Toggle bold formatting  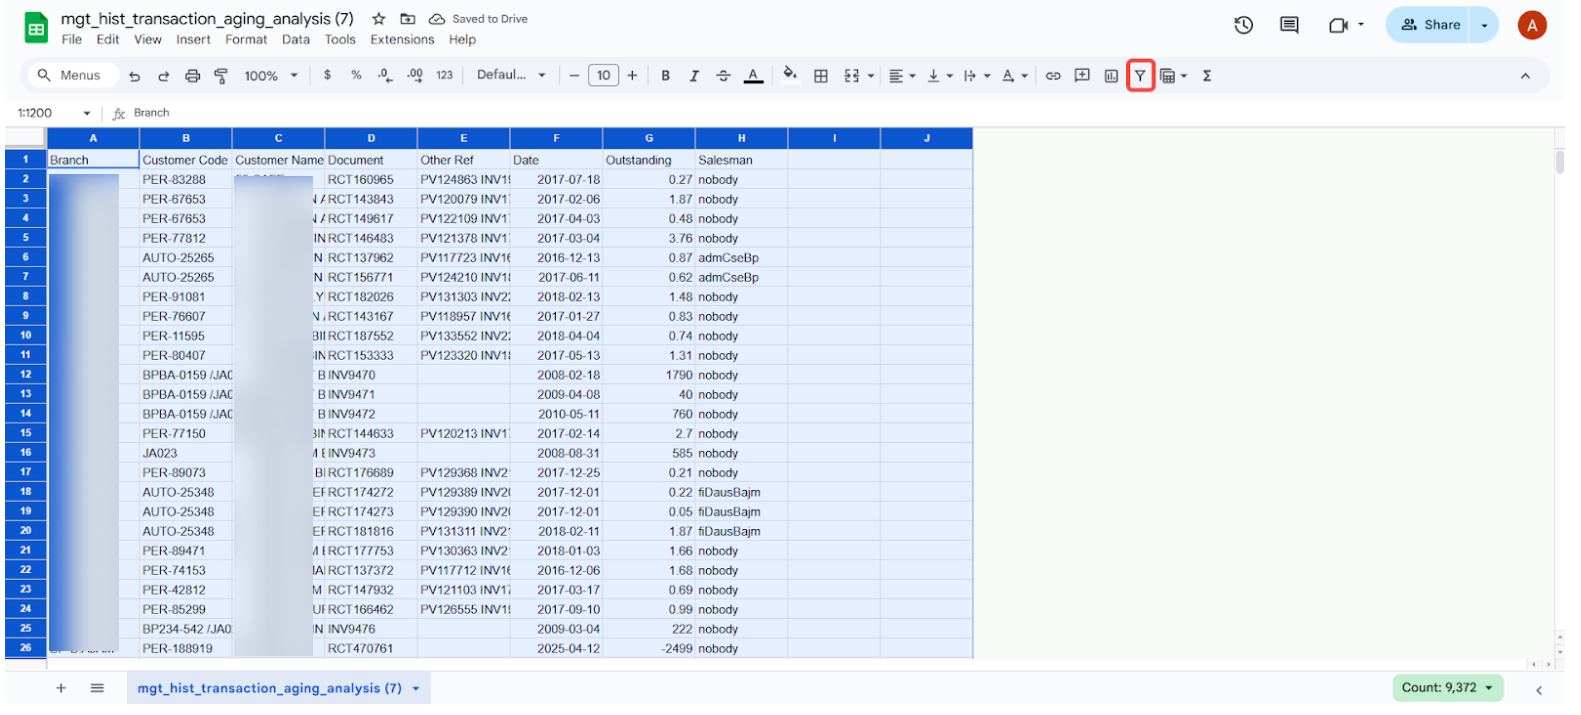coord(665,76)
